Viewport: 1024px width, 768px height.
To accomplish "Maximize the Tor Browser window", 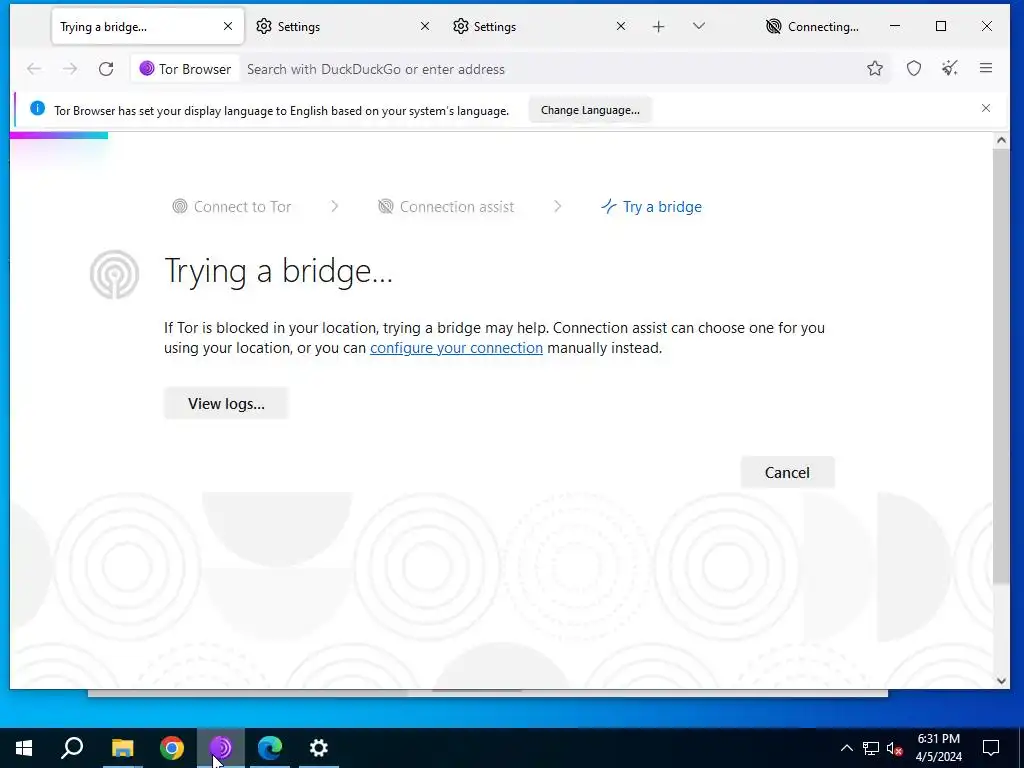I will click(941, 27).
